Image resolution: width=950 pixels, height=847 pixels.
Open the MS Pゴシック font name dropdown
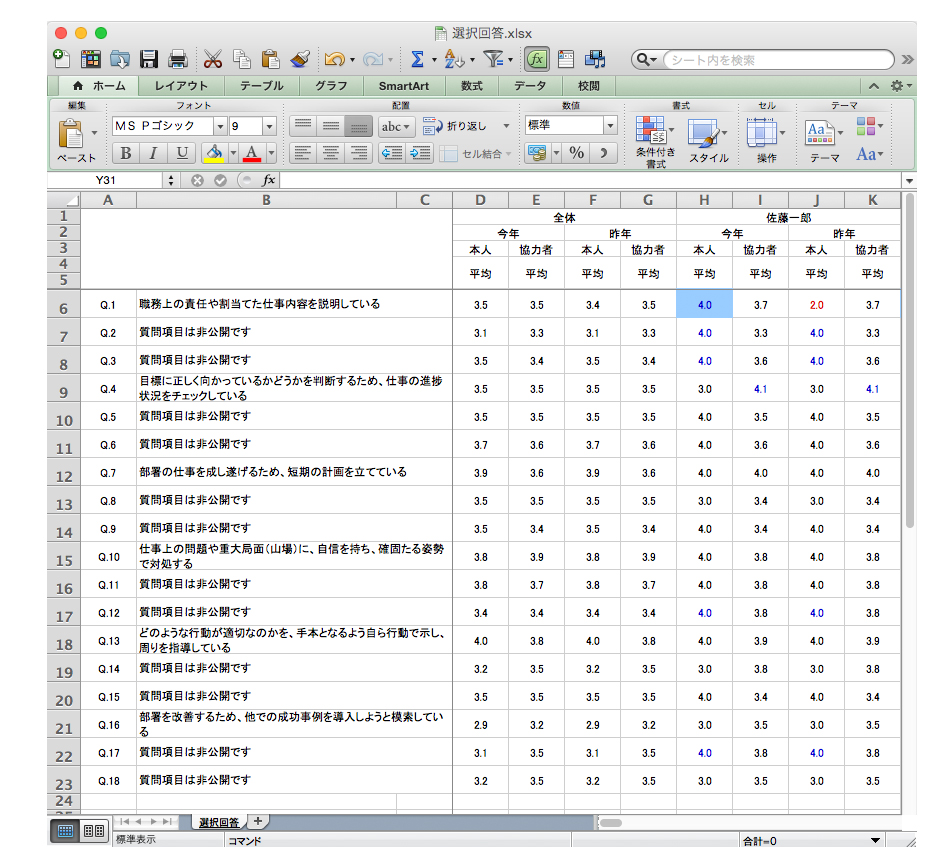tap(219, 126)
